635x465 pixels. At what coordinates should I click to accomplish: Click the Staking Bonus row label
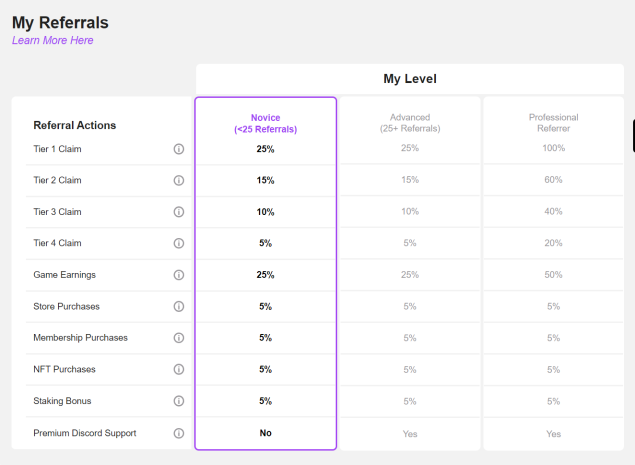tap(62, 401)
